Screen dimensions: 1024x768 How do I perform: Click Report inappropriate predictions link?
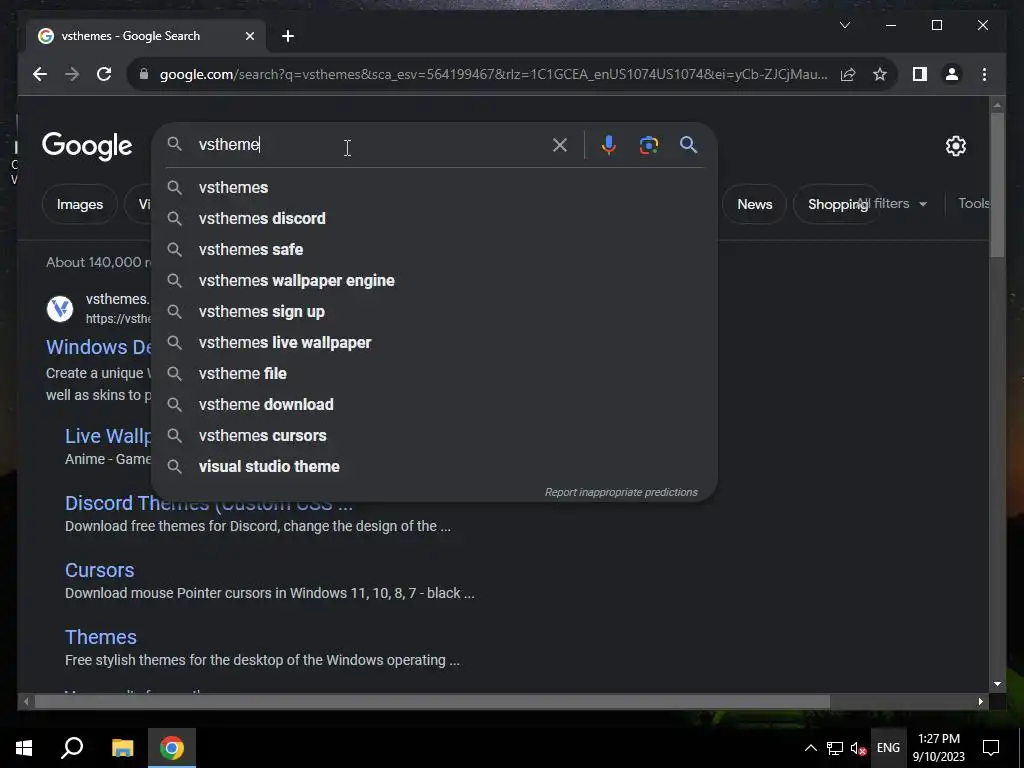(x=621, y=492)
